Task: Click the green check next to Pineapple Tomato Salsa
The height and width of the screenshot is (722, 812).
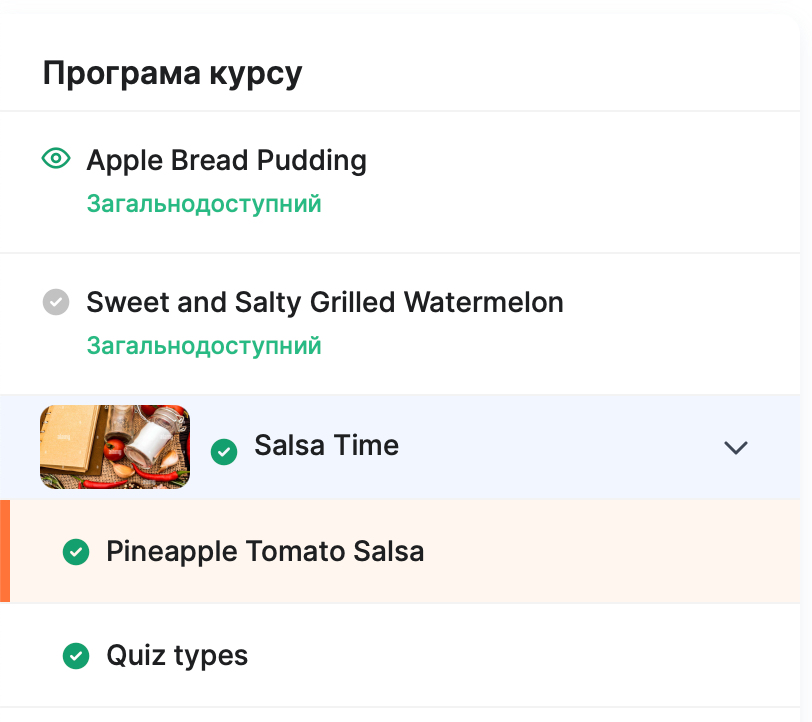Action: coord(76,551)
